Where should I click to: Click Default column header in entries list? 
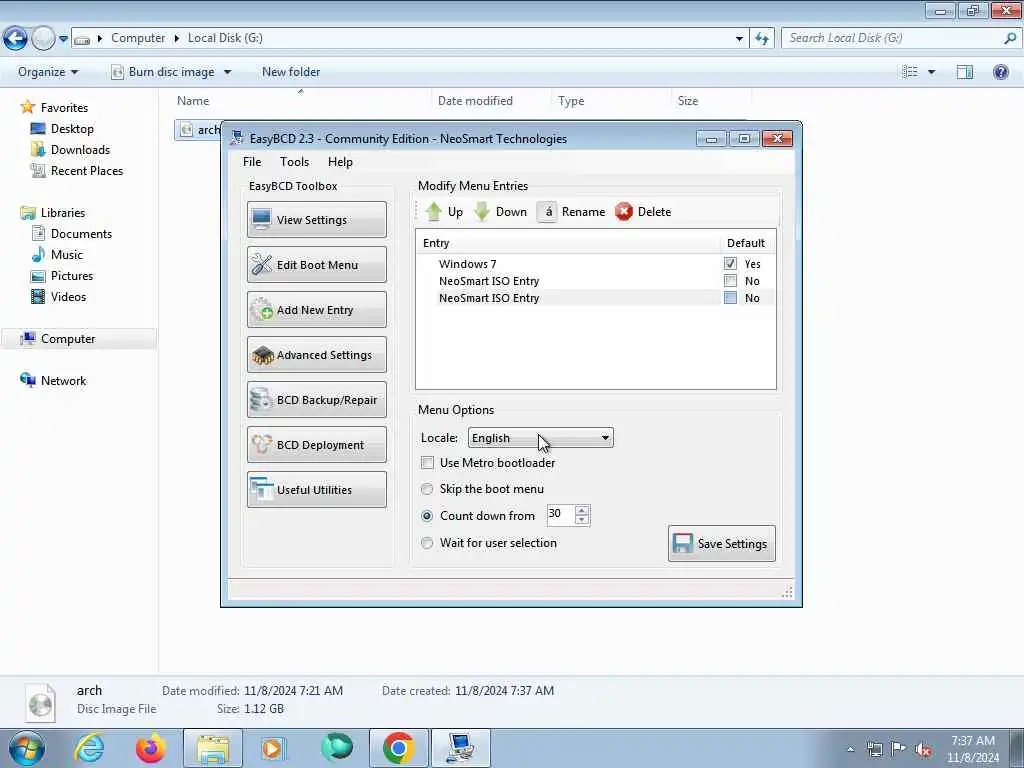point(747,243)
